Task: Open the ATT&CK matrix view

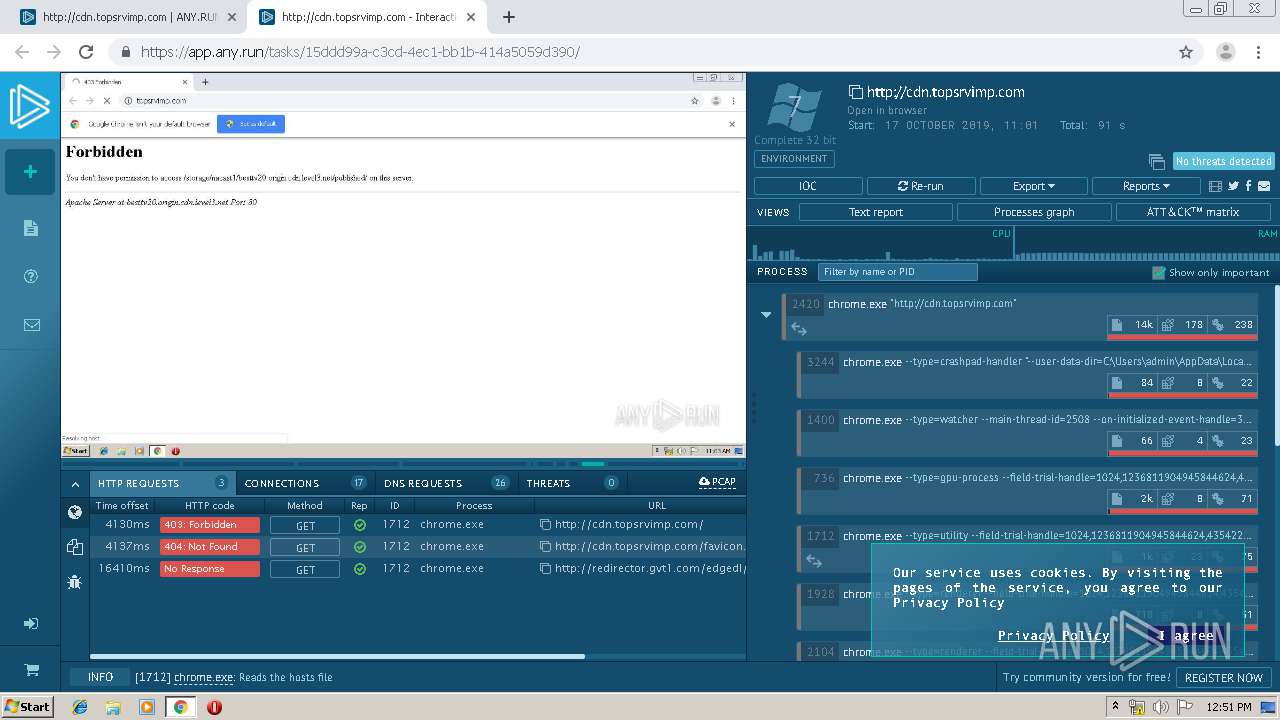Action: point(1194,212)
